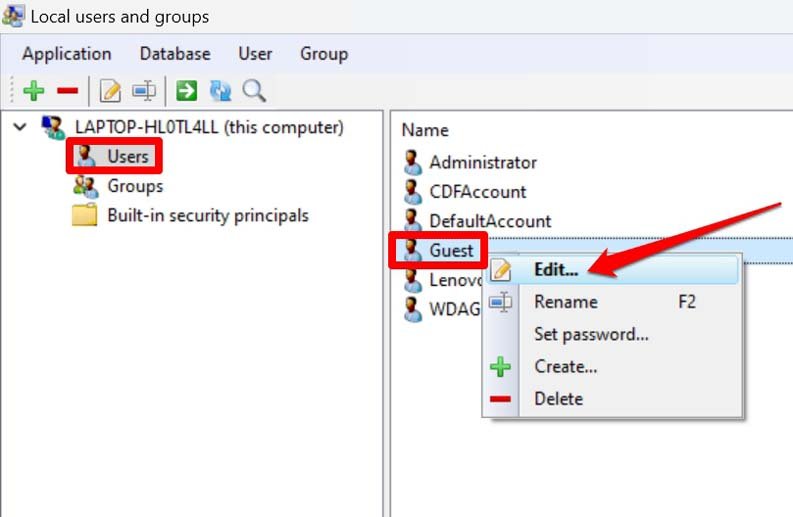The image size is (793, 517).
Task: Click the Rename icon in toolbar
Action: pyautogui.click(x=144, y=91)
